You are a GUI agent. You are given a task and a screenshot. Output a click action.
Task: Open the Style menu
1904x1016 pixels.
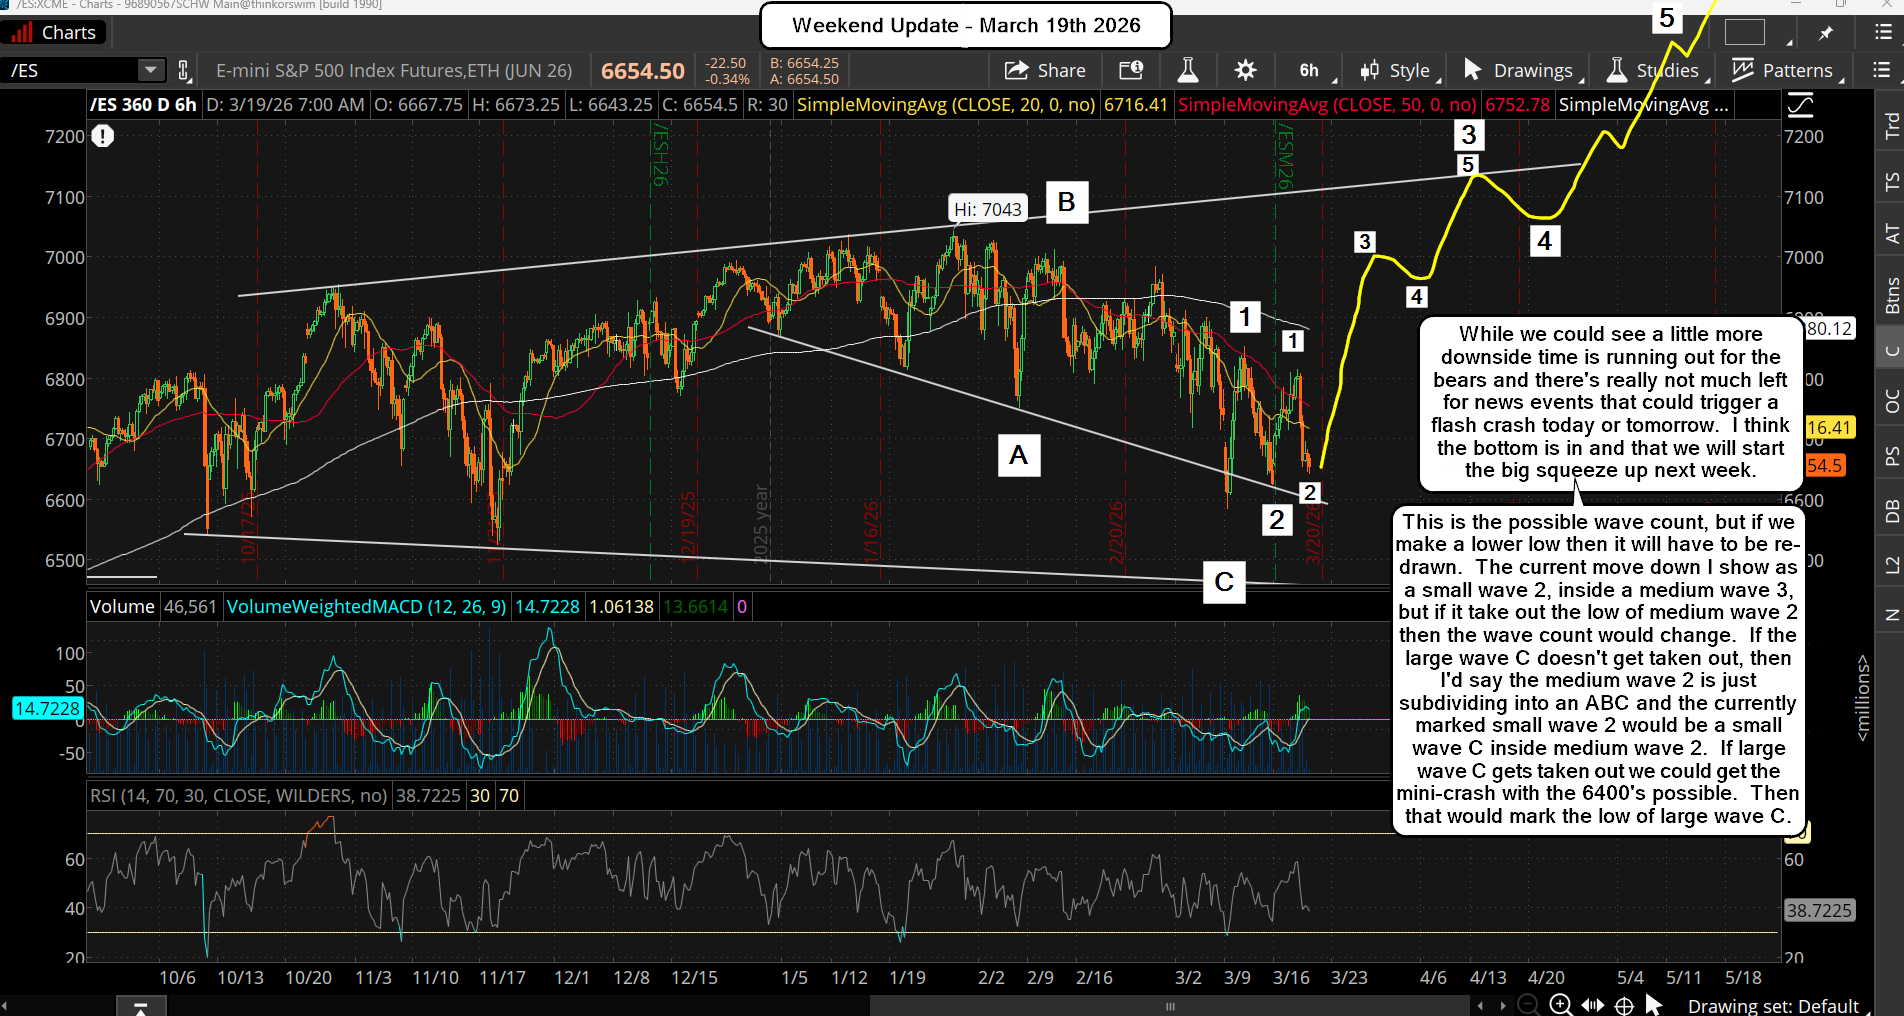click(1397, 70)
